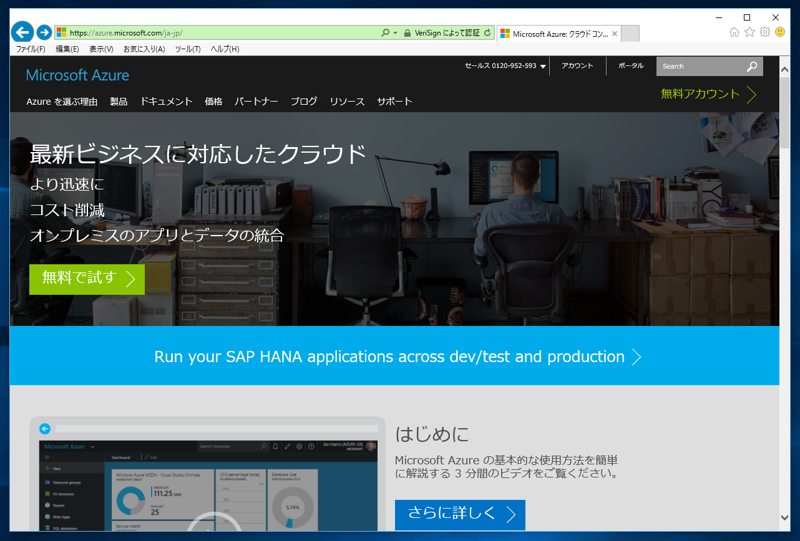800x541 pixels.
Task: Open the ヘルプ(H) menu
Action: click(225, 49)
